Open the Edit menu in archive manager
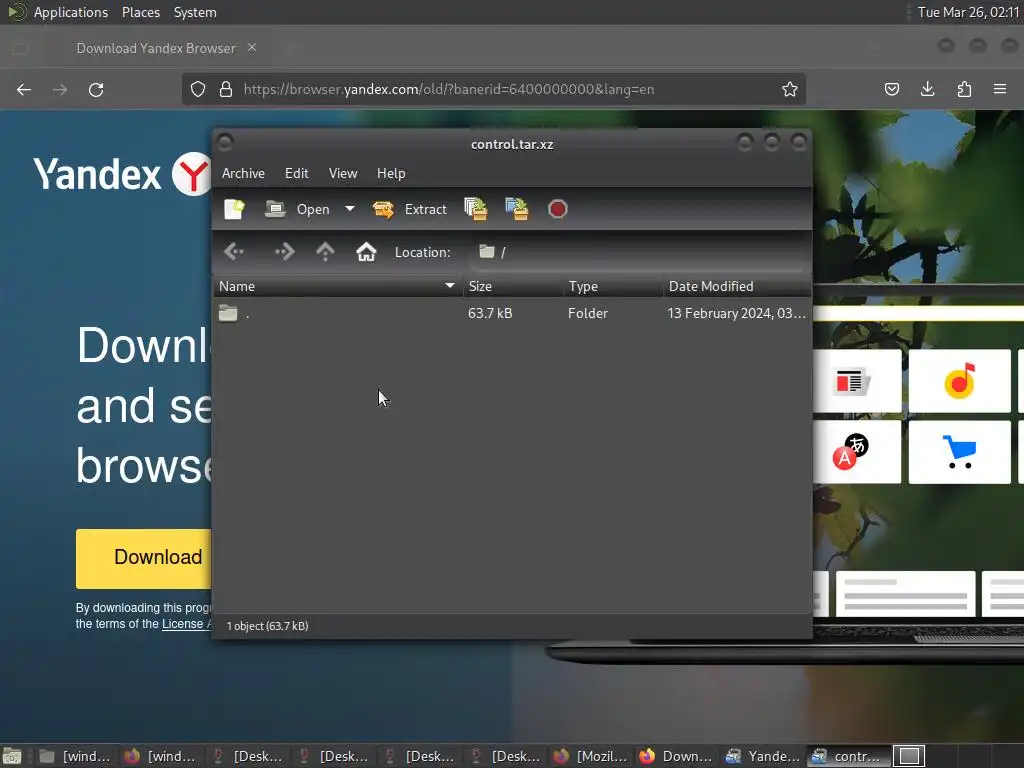The image size is (1024, 768). coord(296,173)
